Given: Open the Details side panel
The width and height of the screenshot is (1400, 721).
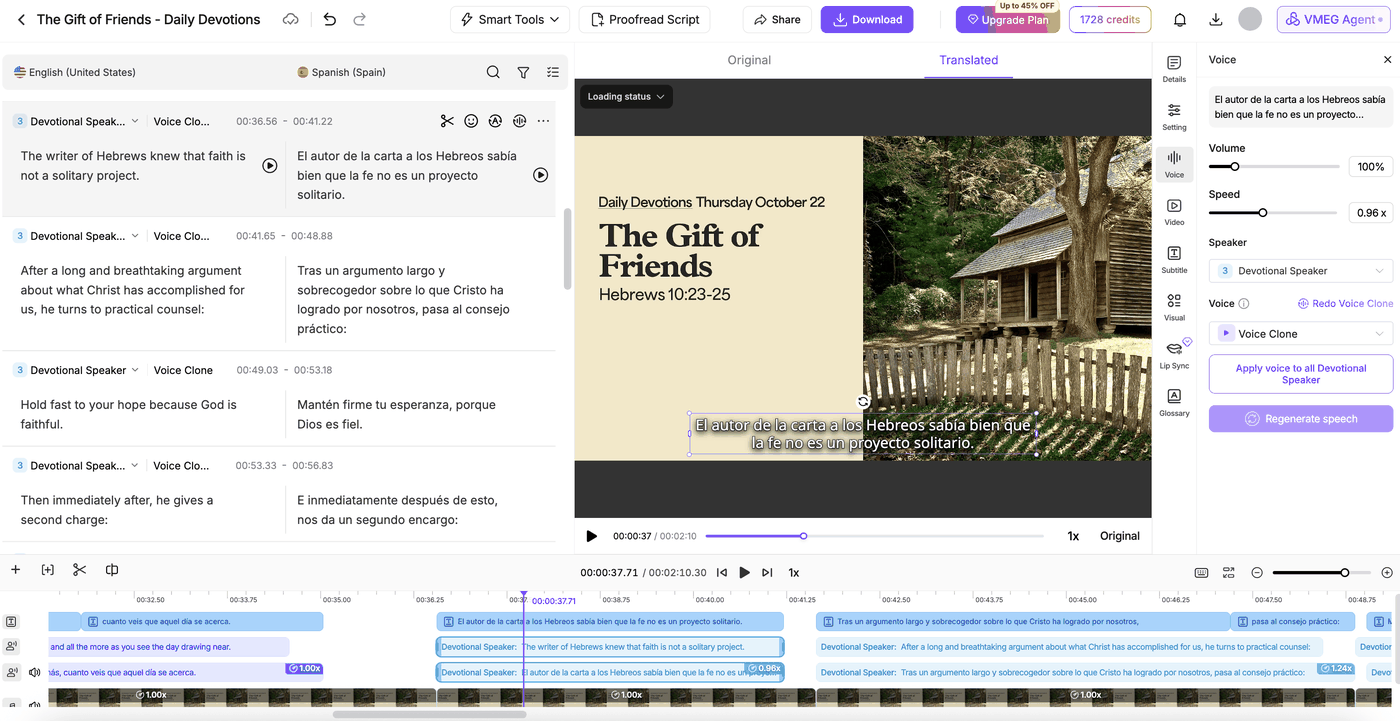Looking at the screenshot, I should 1174,69.
